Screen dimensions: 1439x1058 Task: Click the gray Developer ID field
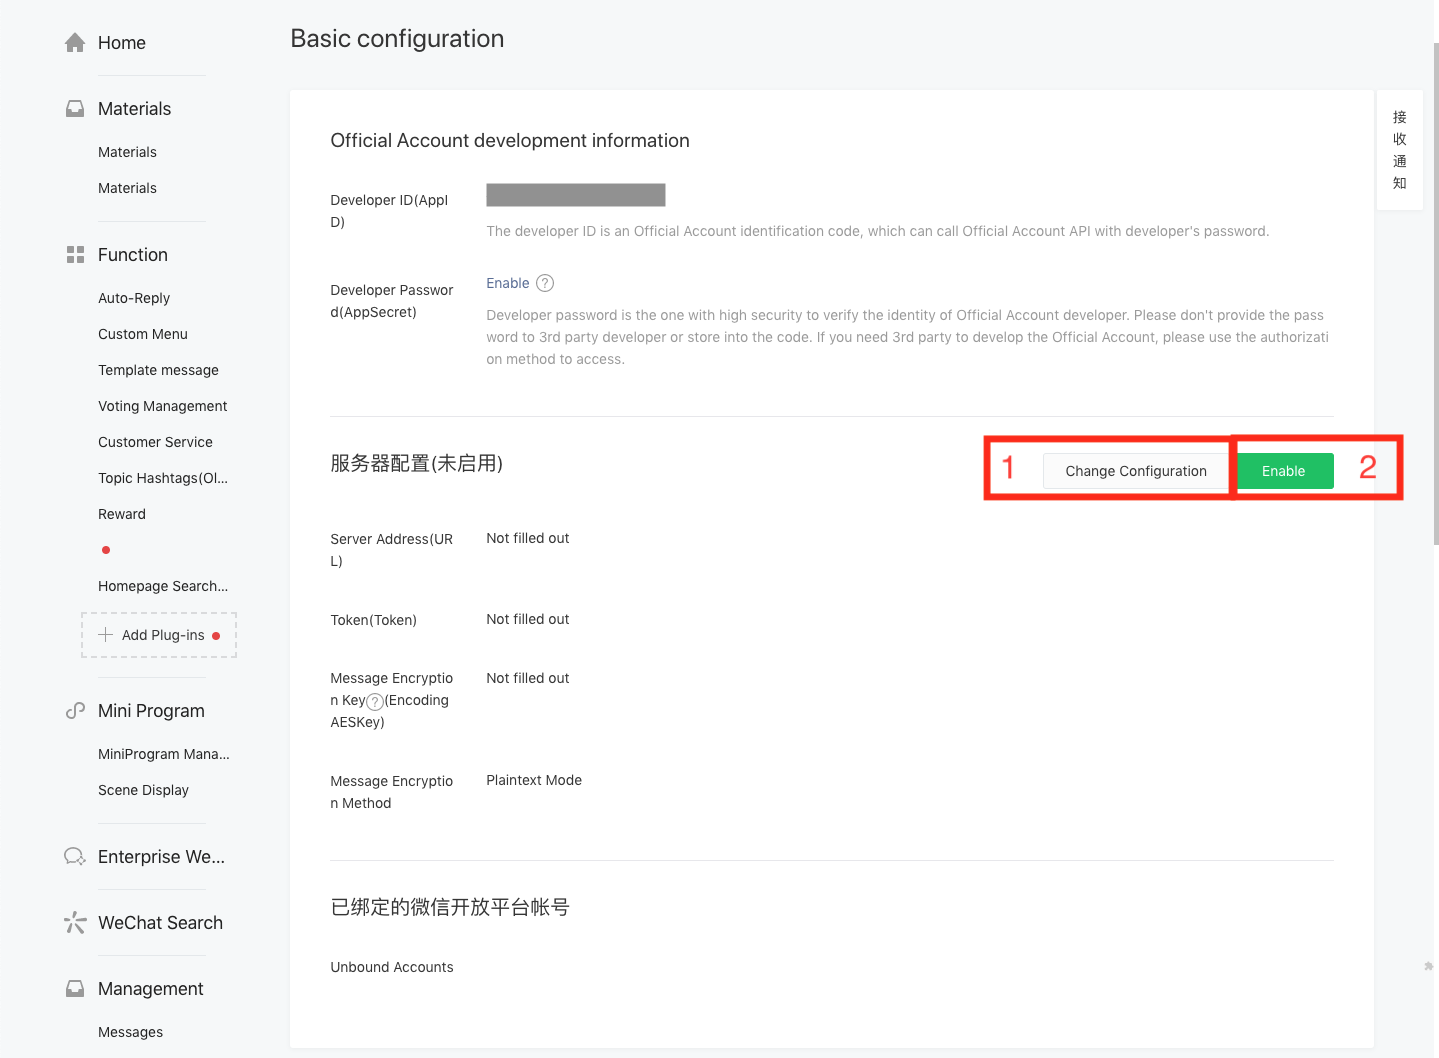coord(576,195)
